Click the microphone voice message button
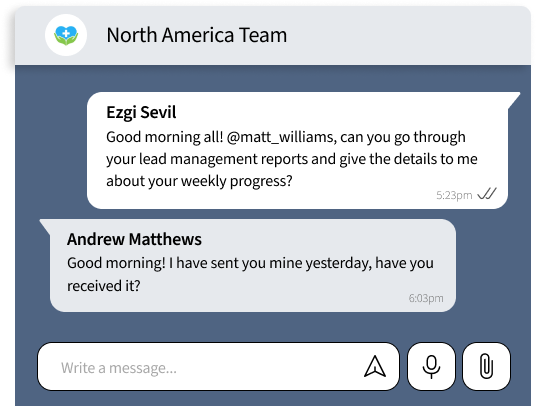 point(431,367)
